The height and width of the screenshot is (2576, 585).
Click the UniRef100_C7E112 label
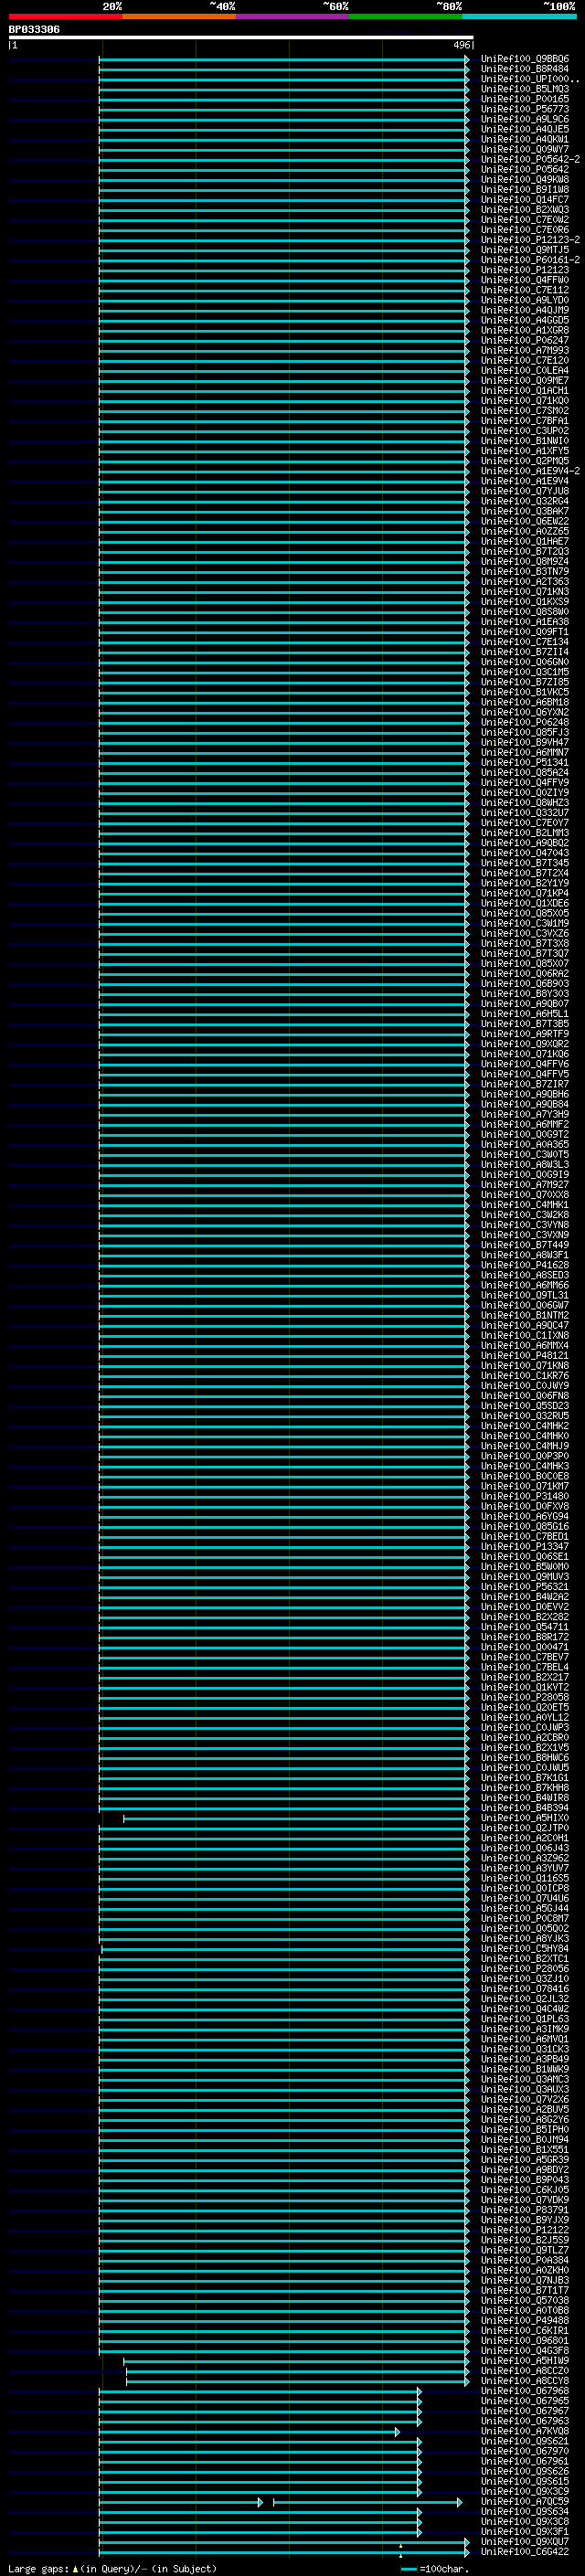coord(524,290)
